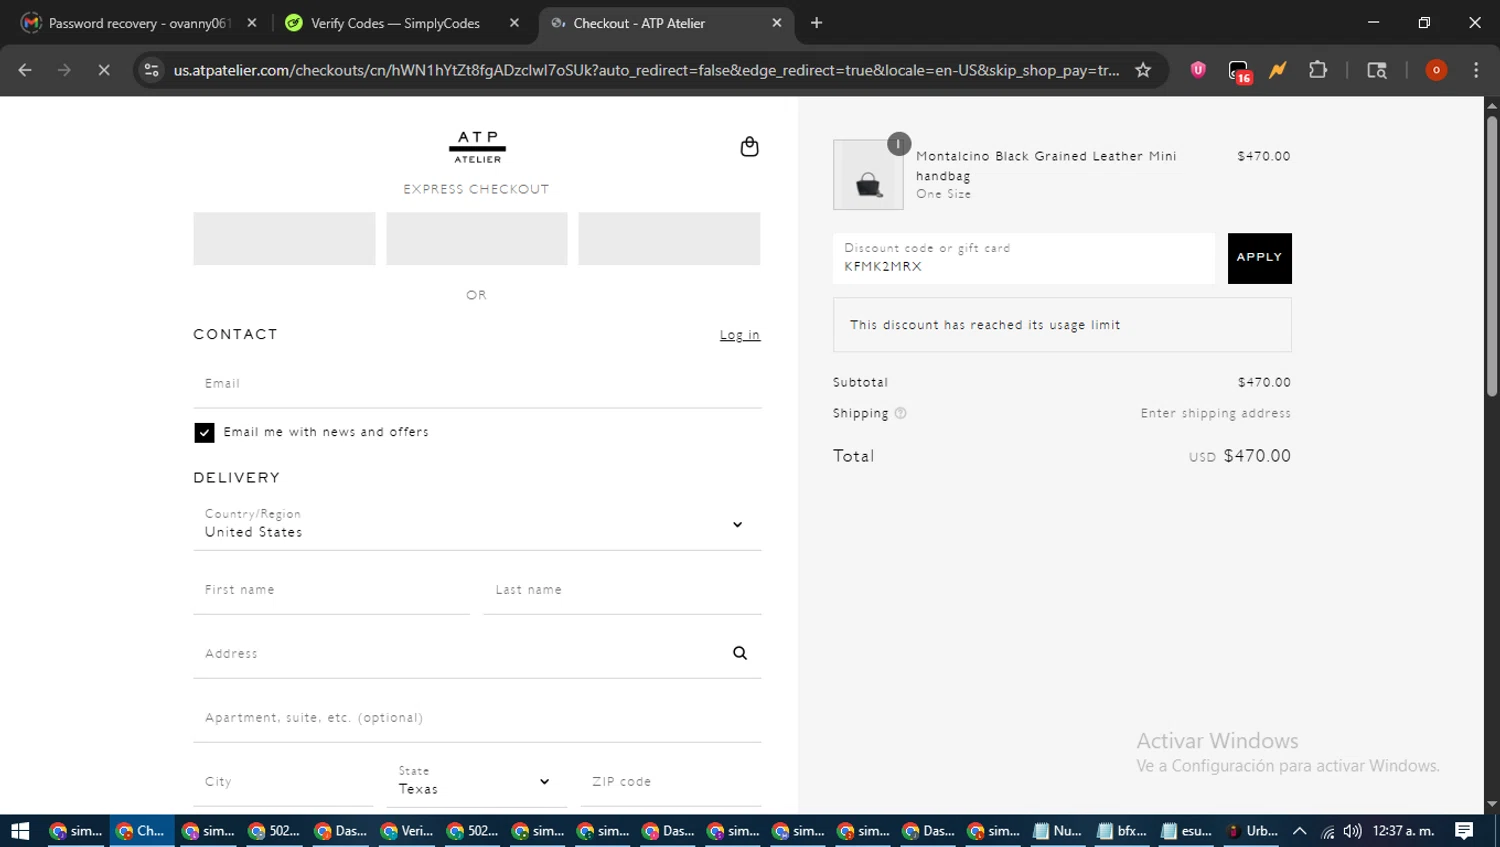Switch to the Ch... Chrome taskbar window
The width and height of the screenshot is (1500, 847).
coord(141,831)
